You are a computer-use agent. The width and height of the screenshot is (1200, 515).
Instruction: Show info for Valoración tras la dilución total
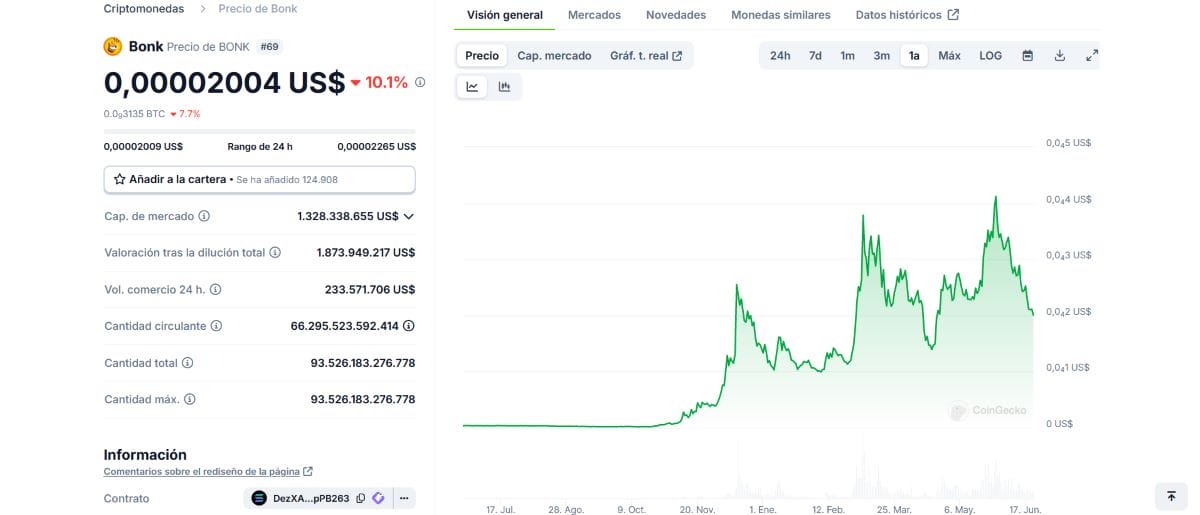pos(275,253)
